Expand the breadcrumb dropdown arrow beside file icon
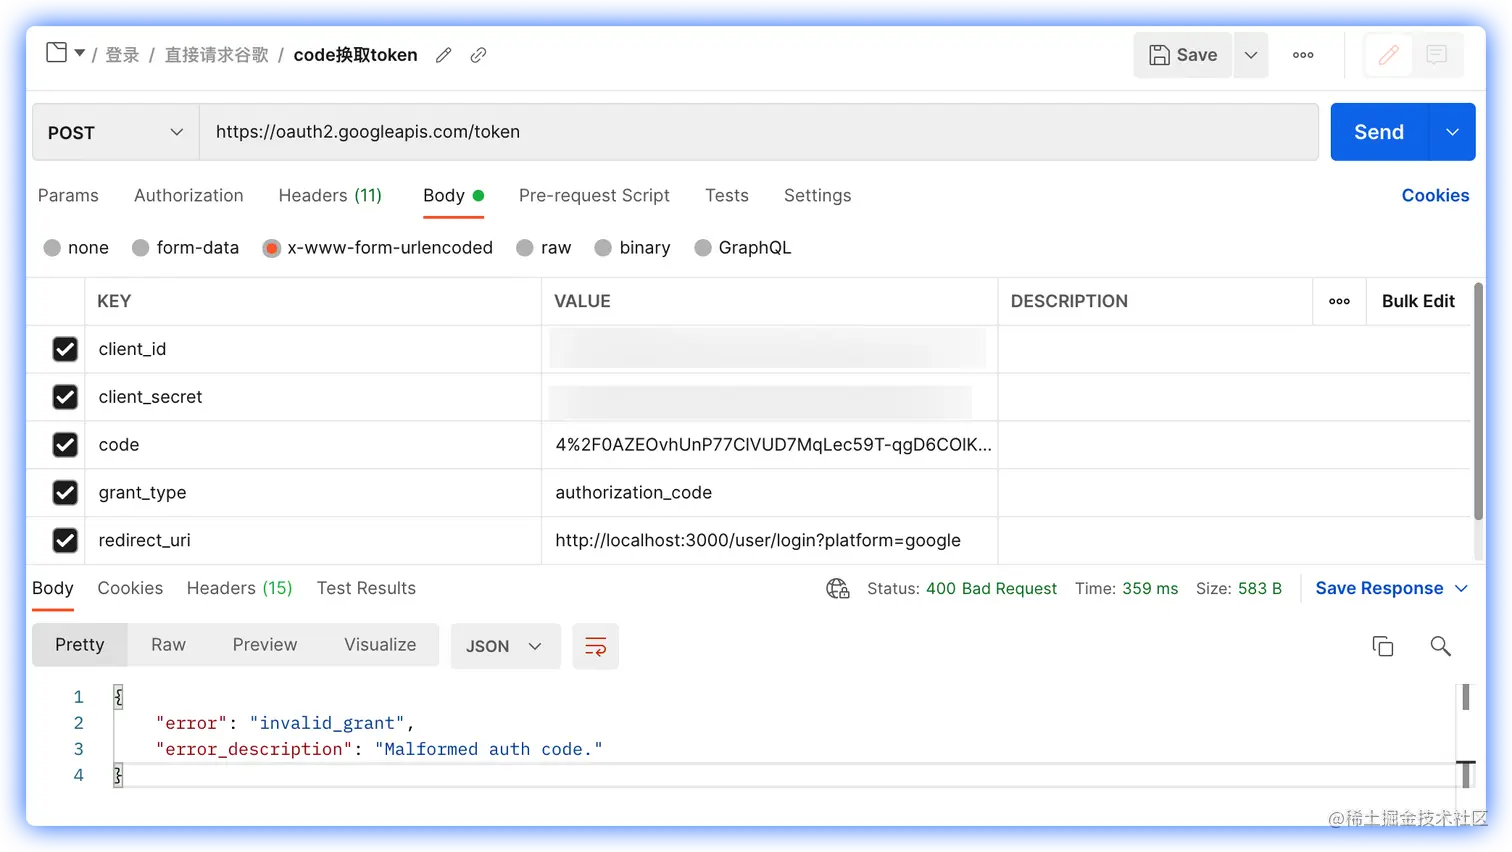Viewport: 1512px width, 852px height. click(80, 53)
